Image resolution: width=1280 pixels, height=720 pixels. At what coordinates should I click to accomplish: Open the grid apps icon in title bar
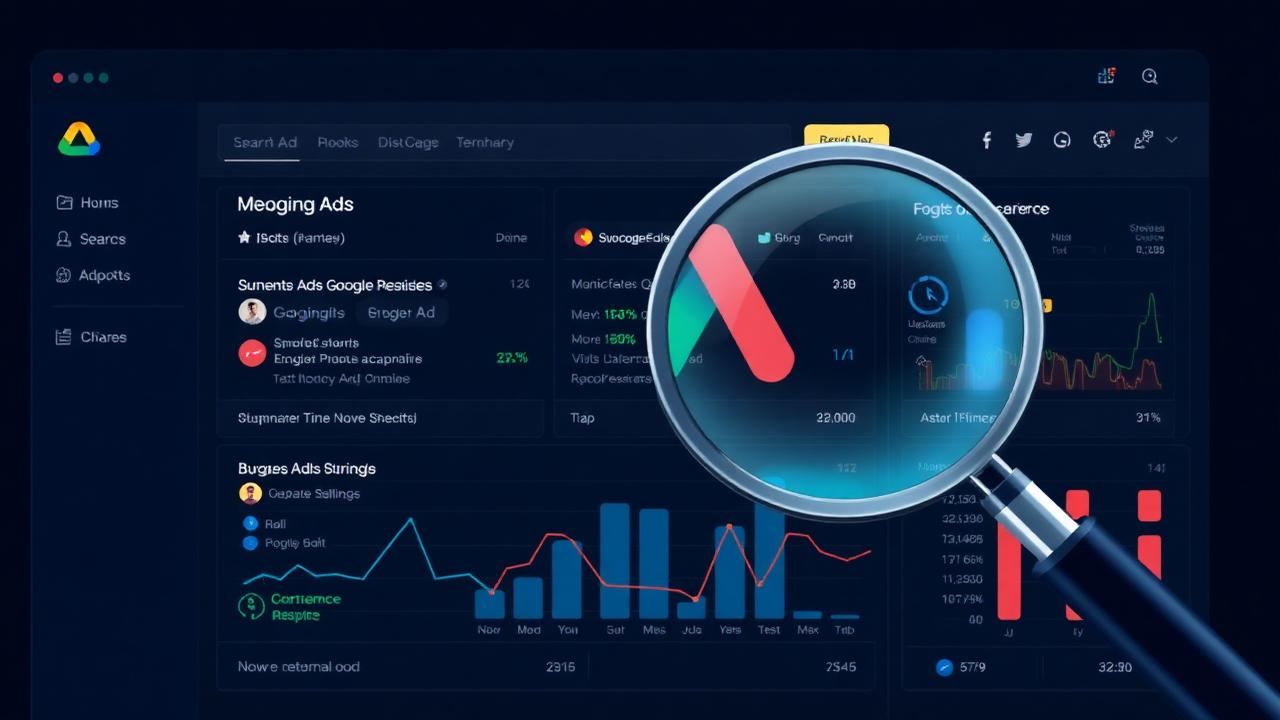point(1106,76)
